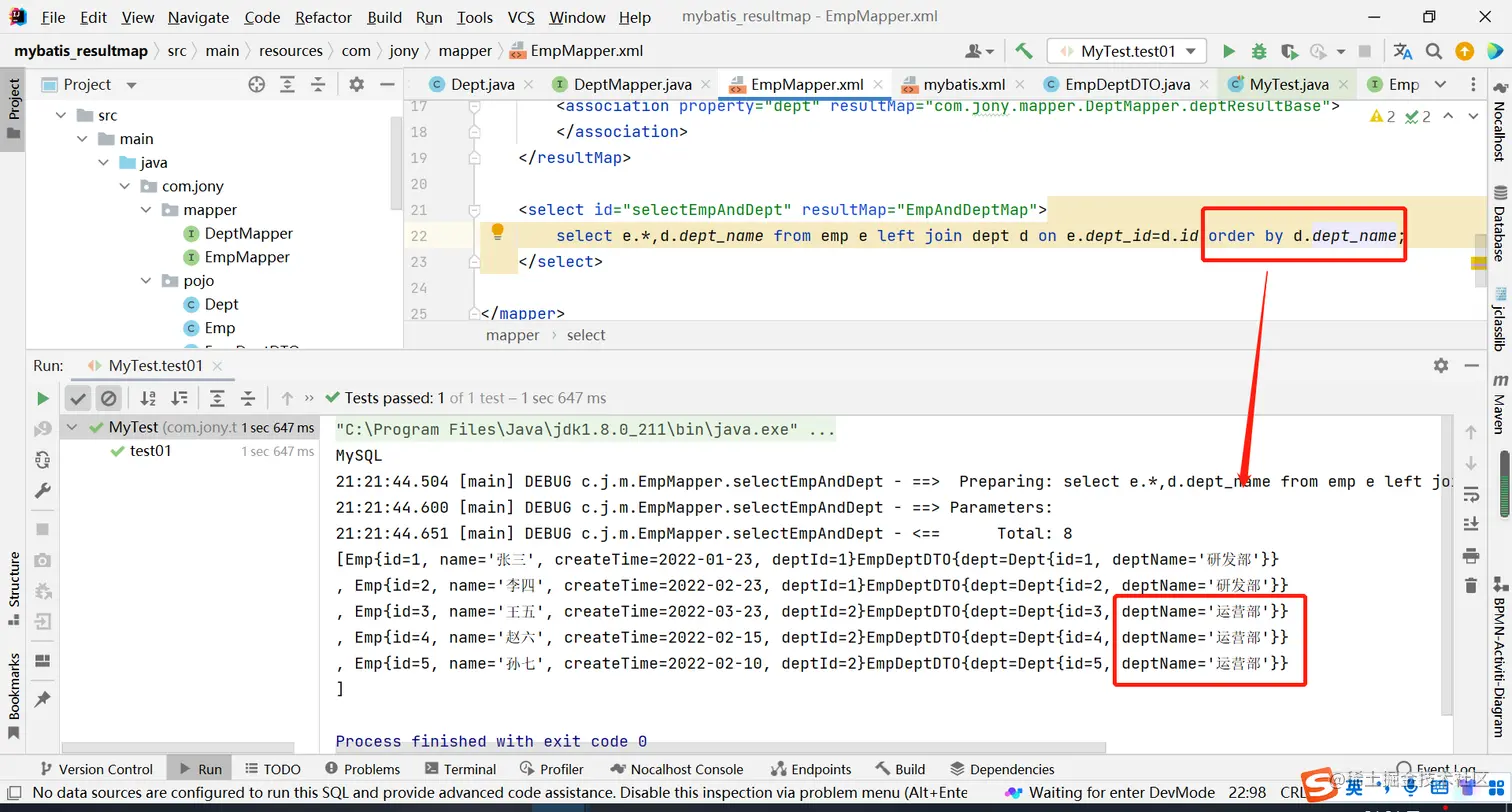Switch to the DeptMapper.java editor tab
This screenshot has height=812, width=1512.
(632, 85)
